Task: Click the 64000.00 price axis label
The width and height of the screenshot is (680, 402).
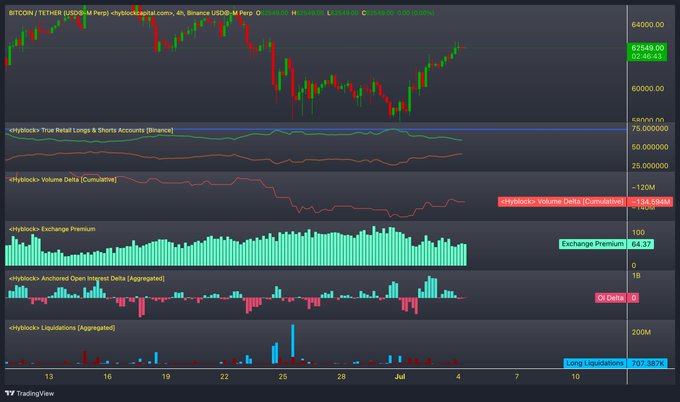Action: point(647,25)
